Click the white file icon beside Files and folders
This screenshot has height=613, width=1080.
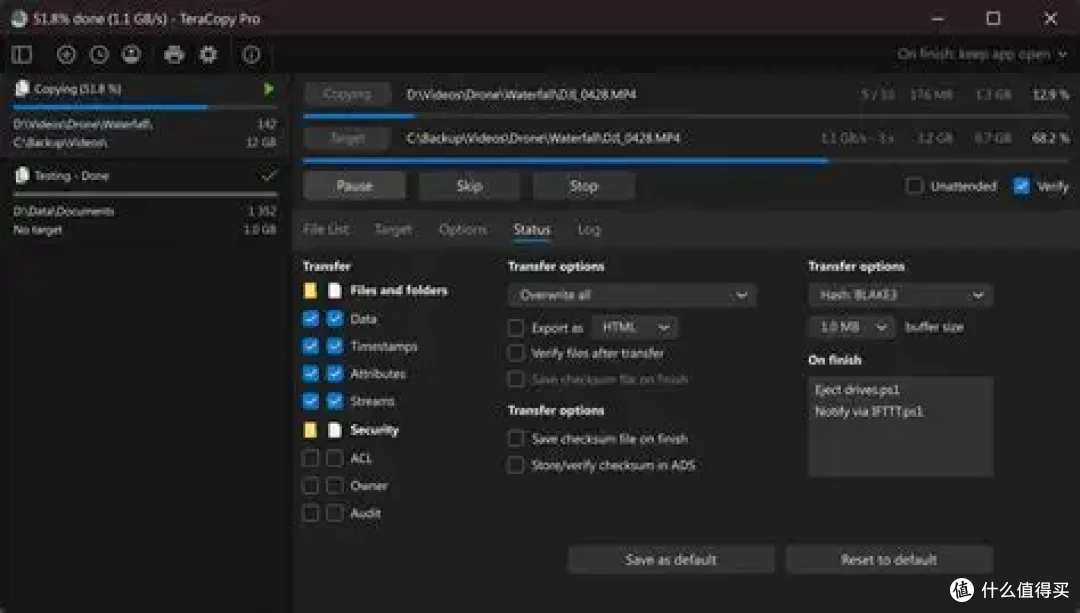coord(335,291)
